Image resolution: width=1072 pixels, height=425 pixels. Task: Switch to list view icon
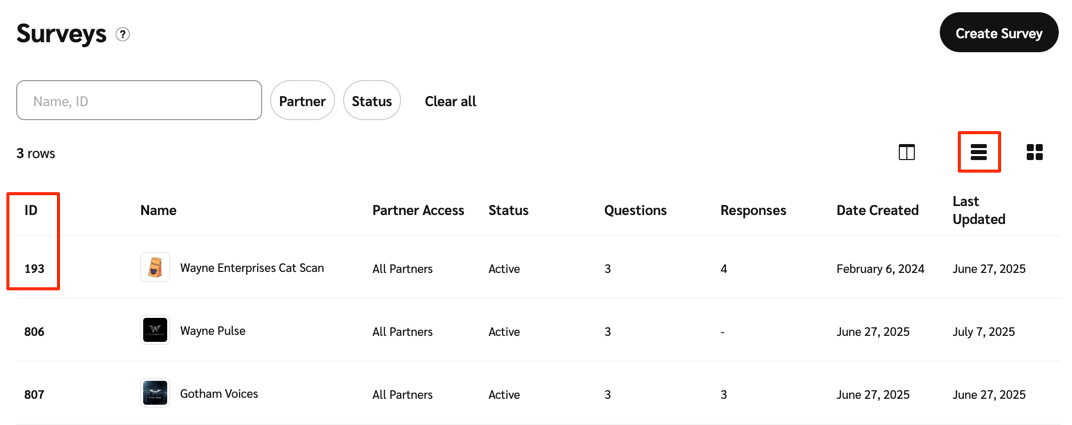(978, 152)
